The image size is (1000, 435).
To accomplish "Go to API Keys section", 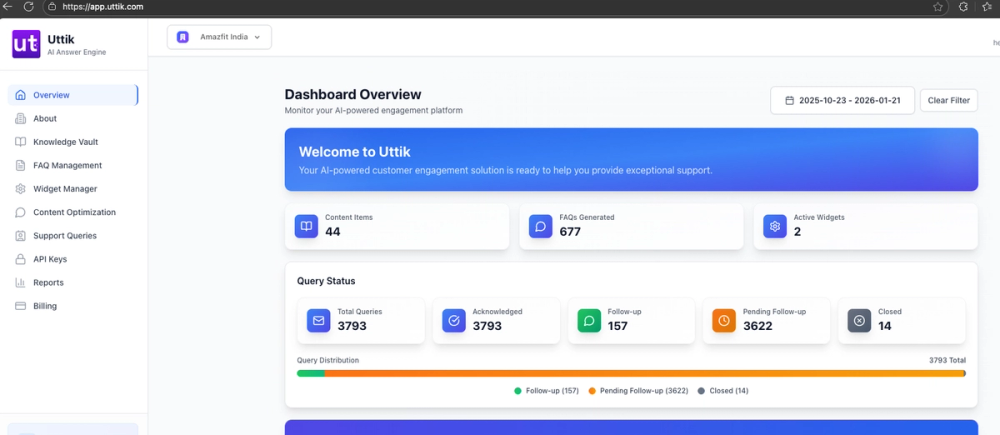I will 73,259.
